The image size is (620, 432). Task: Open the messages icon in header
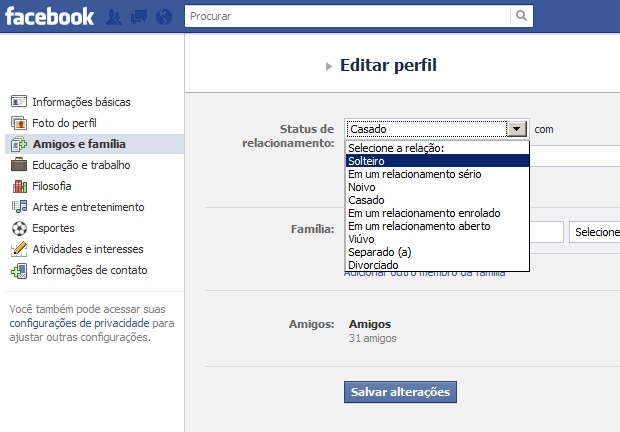[139, 17]
